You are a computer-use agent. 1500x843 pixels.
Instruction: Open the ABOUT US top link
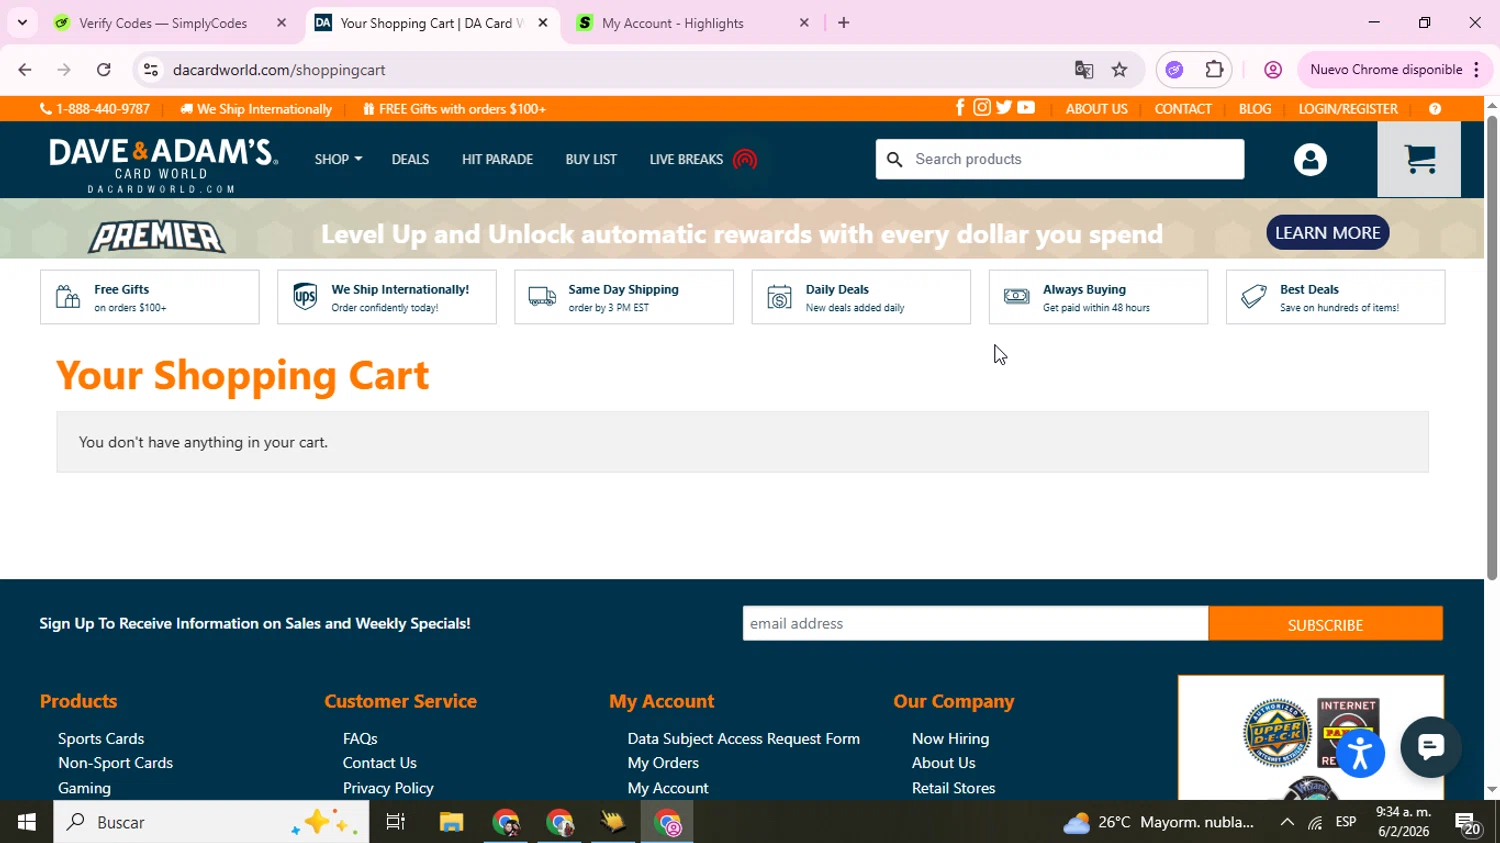[1096, 109]
